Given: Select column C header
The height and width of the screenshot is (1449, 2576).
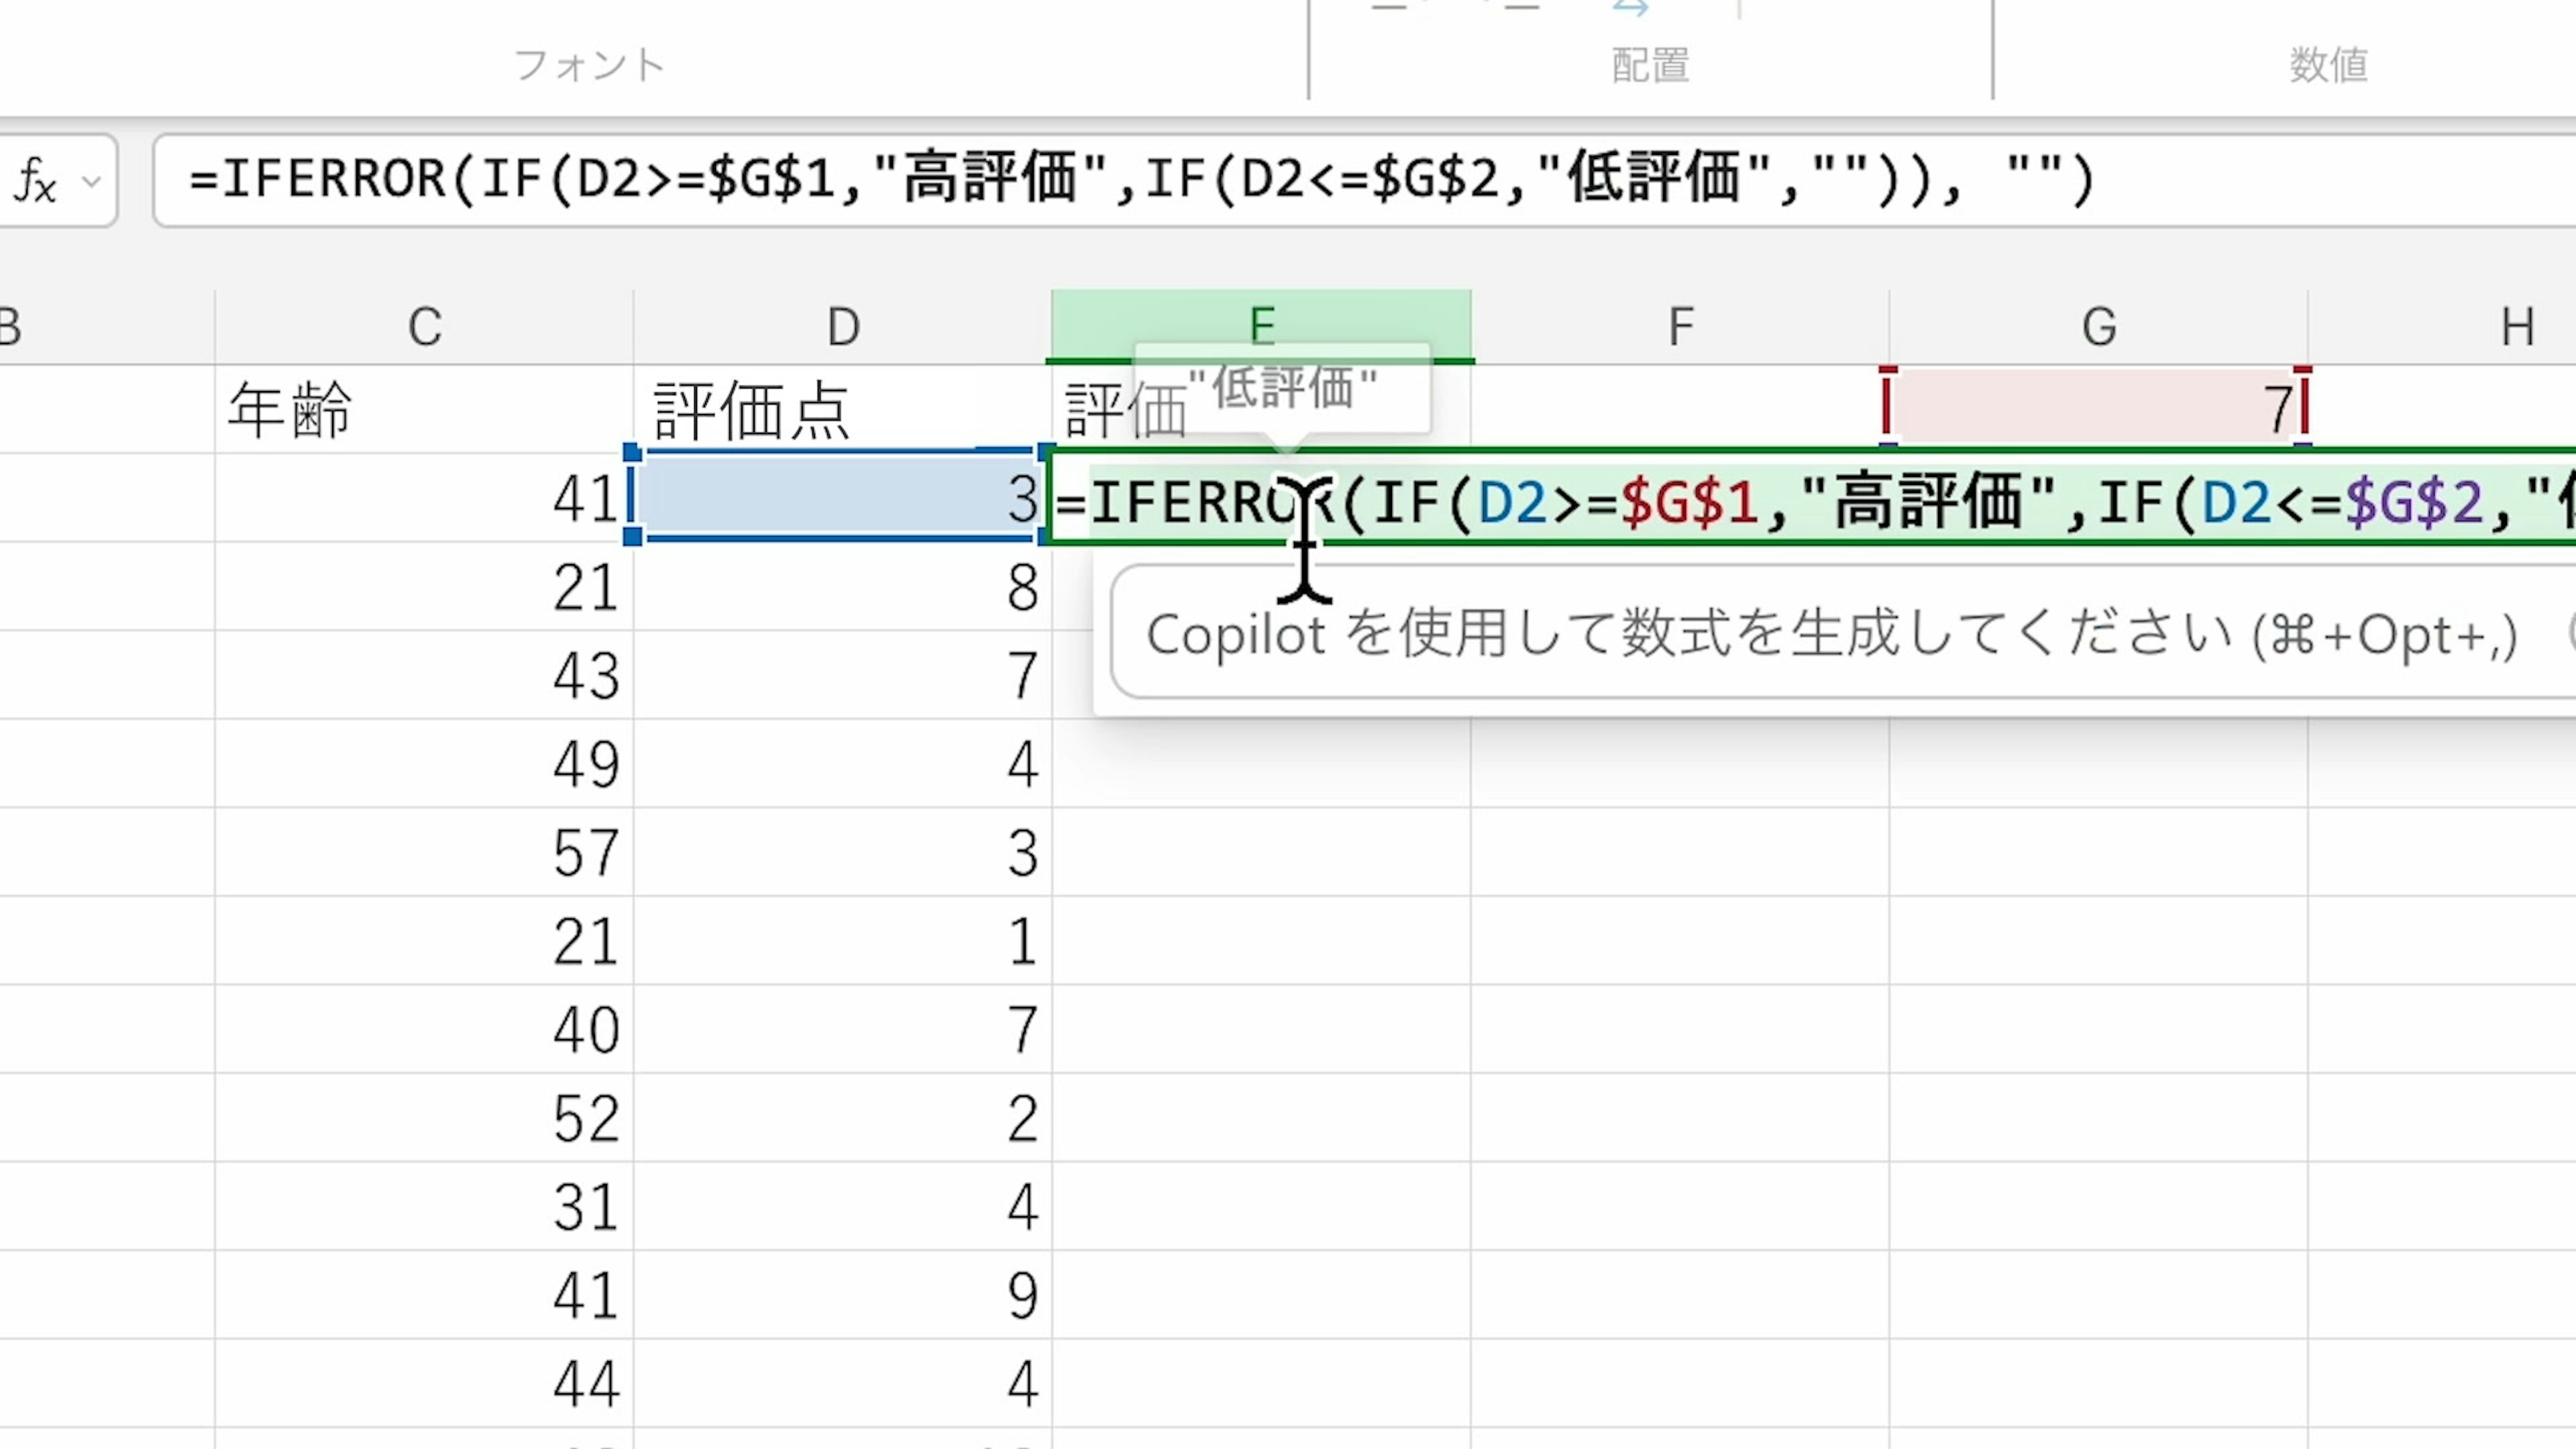Looking at the screenshot, I should click(x=424, y=326).
